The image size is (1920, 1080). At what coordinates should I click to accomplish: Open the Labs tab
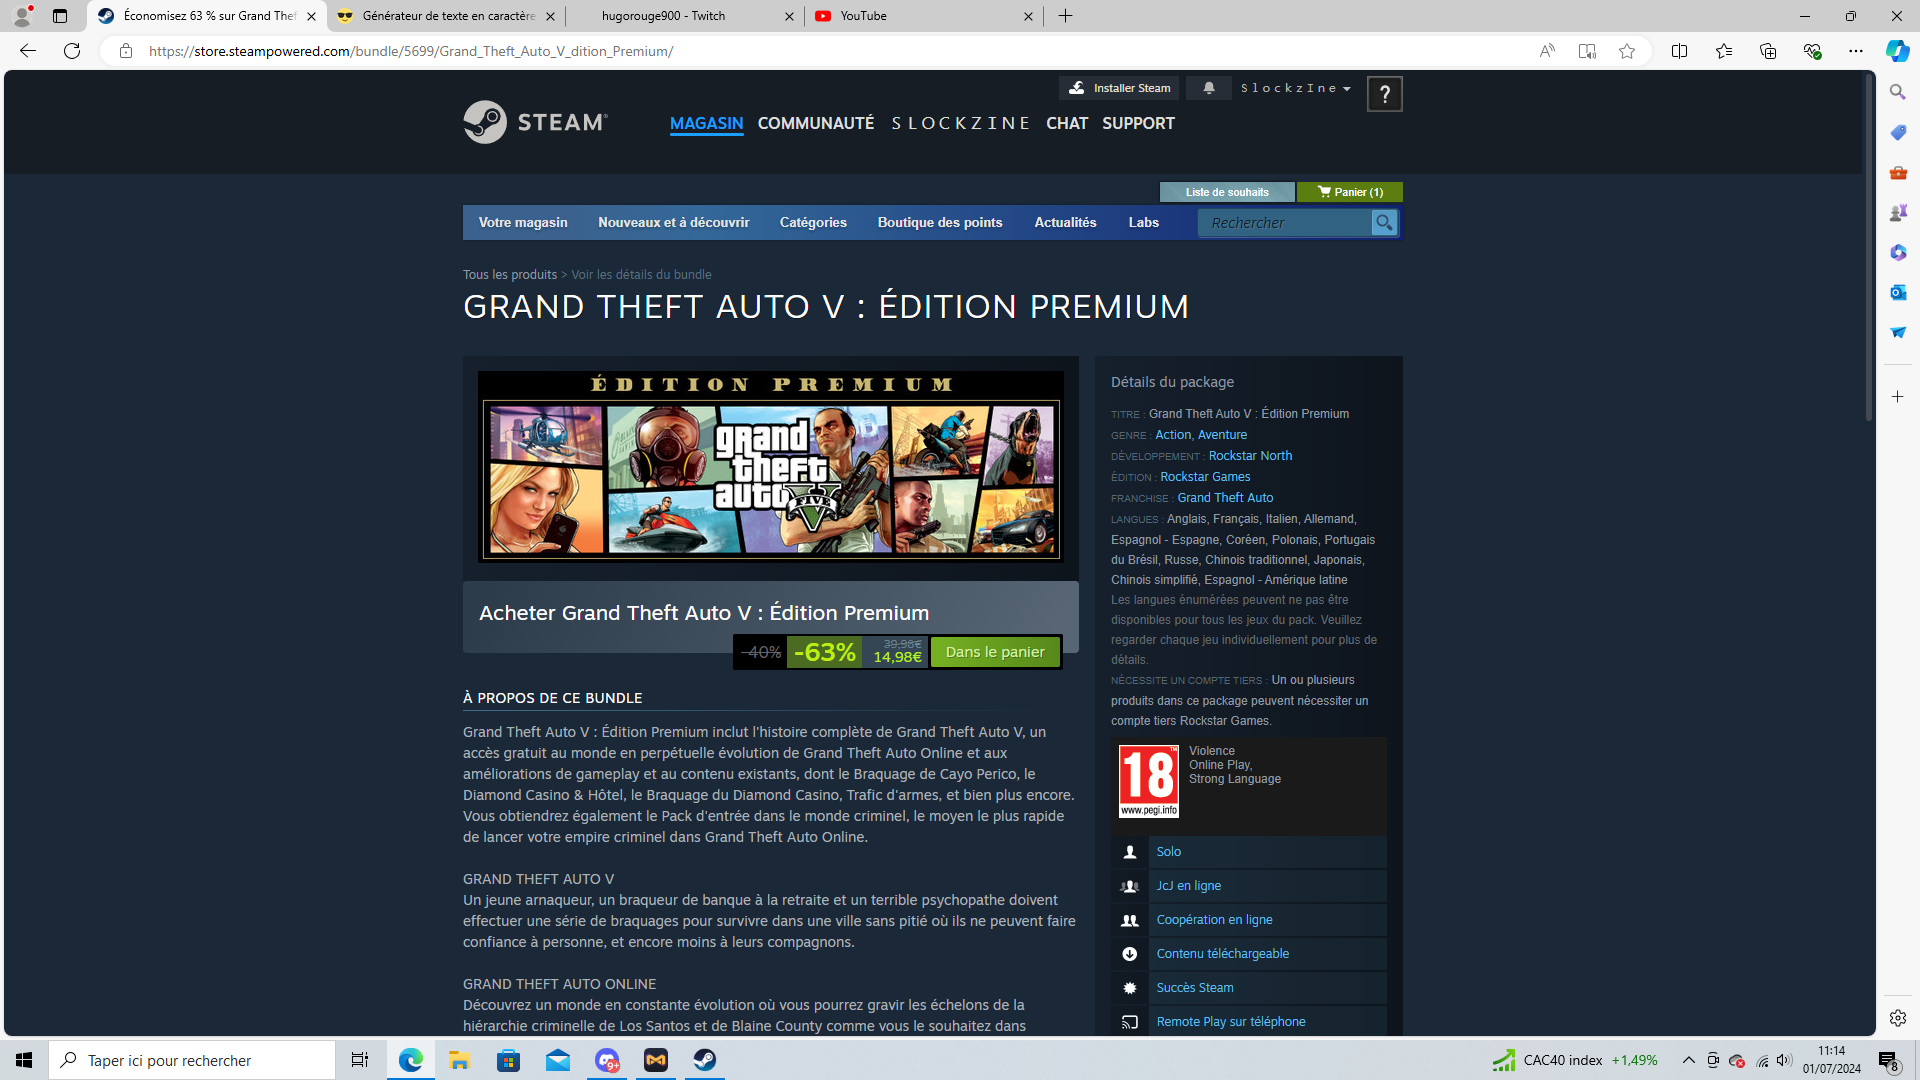pos(1144,223)
